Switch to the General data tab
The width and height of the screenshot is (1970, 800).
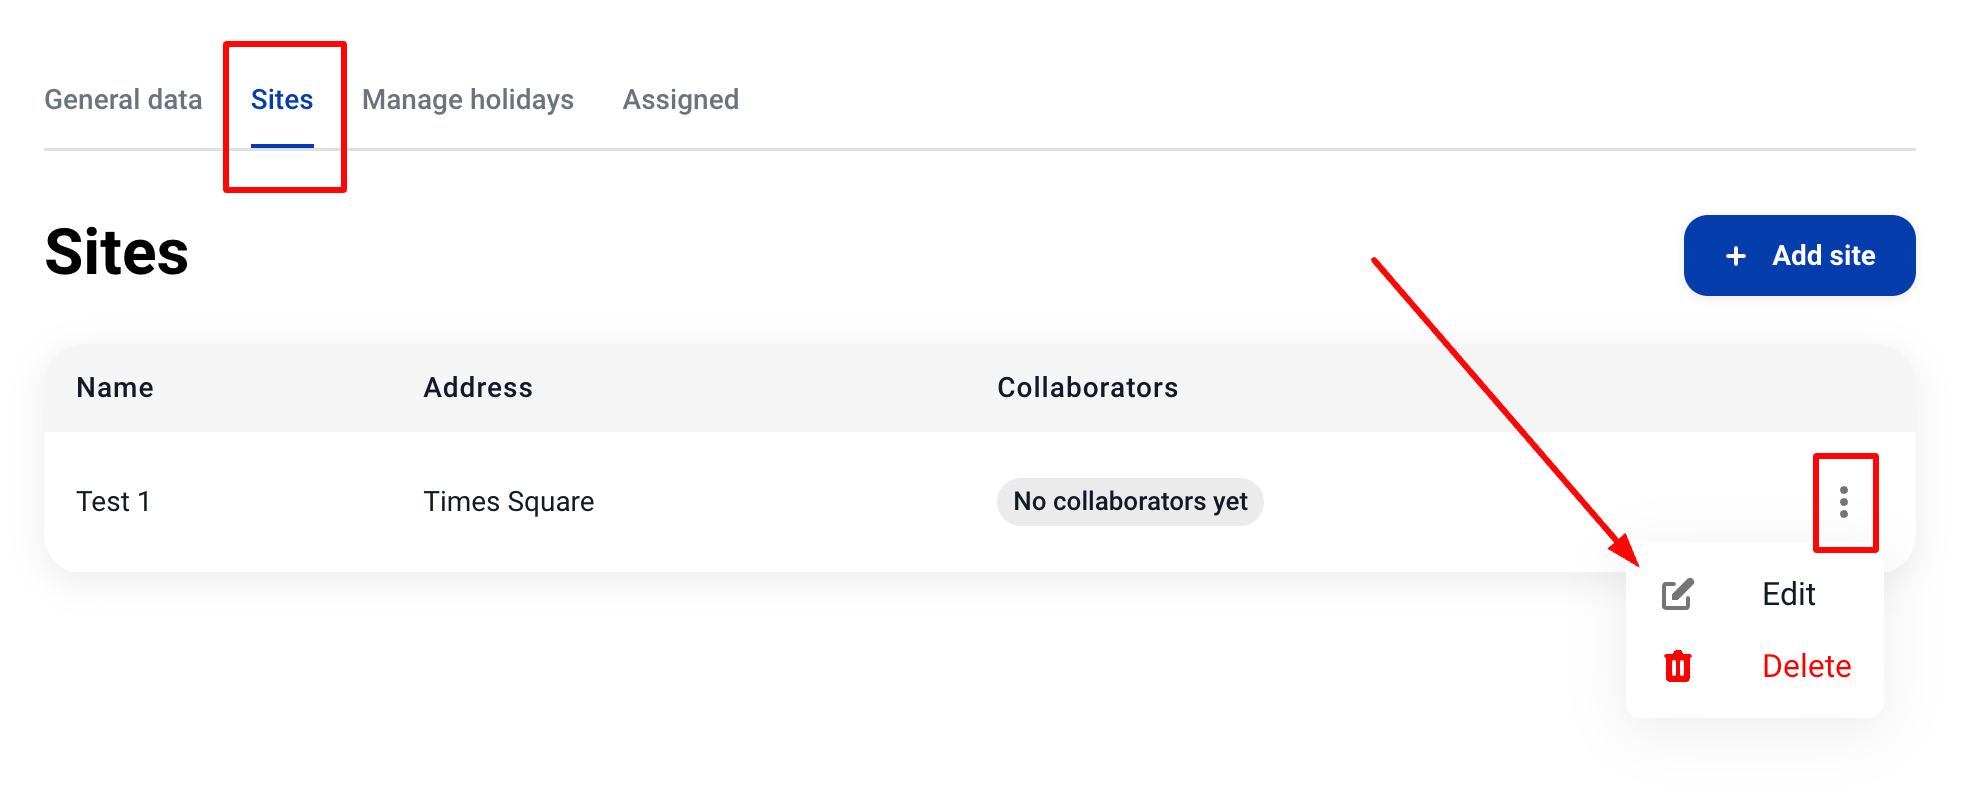(x=123, y=100)
